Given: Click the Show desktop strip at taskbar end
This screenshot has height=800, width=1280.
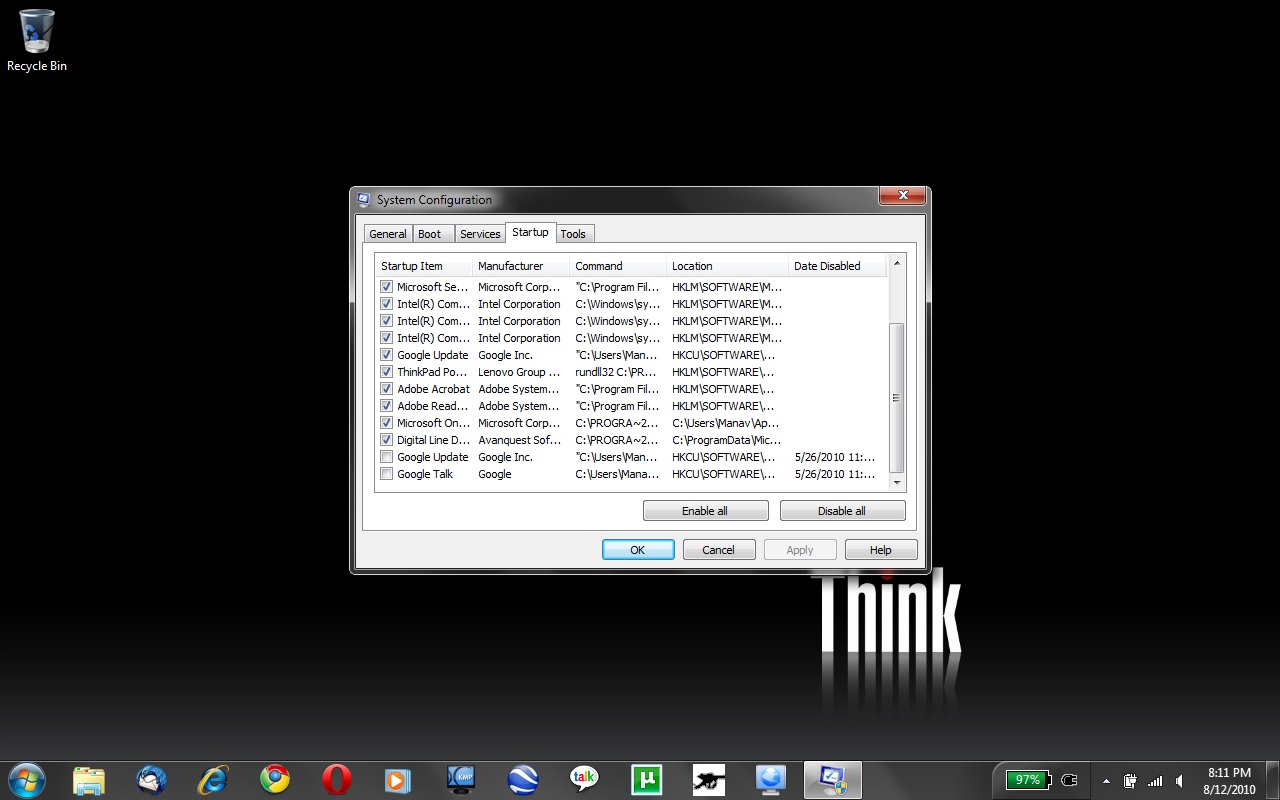Looking at the screenshot, I should point(1272,780).
